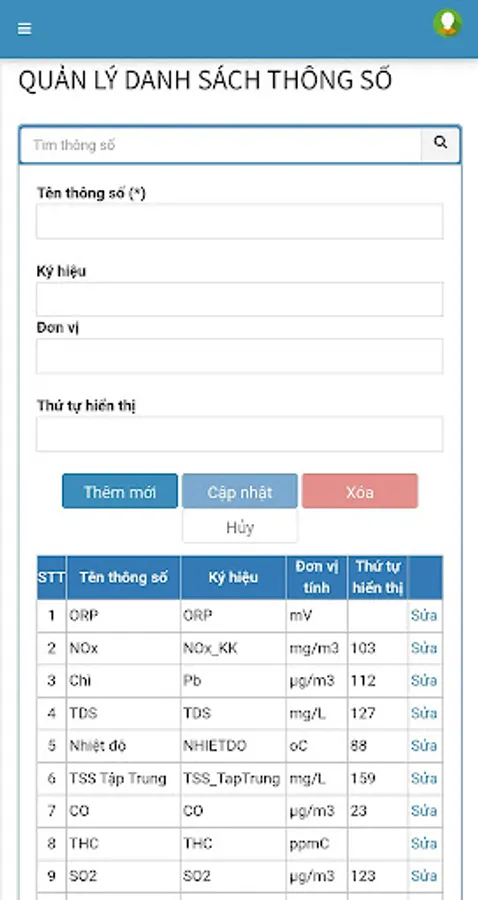Click the Tên thông số input field
The width and height of the screenshot is (478, 900).
pyautogui.click(x=239, y=221)
